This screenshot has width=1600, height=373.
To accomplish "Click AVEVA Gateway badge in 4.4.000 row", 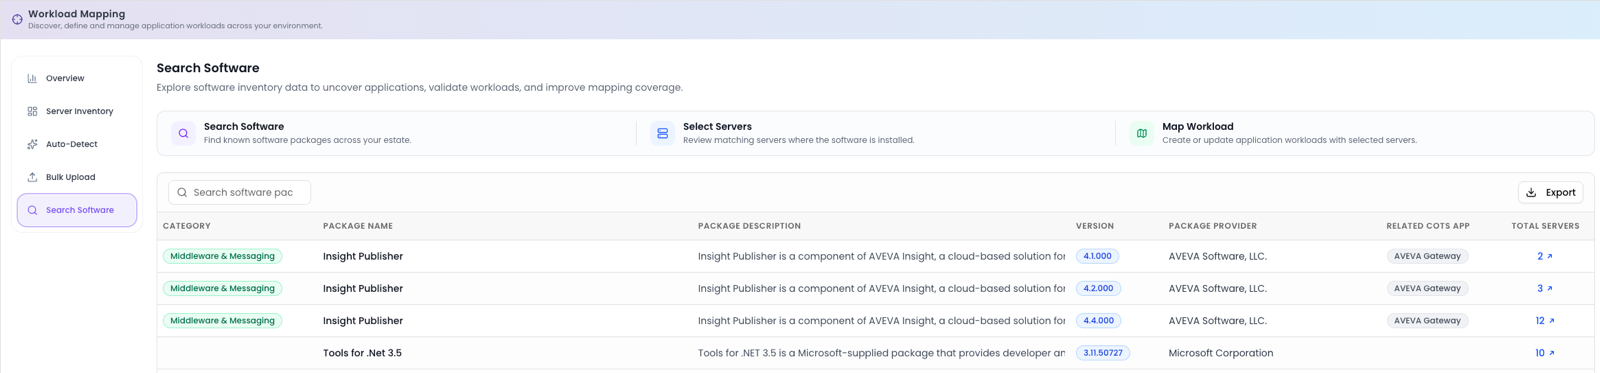I will [x=1427, y=321].
